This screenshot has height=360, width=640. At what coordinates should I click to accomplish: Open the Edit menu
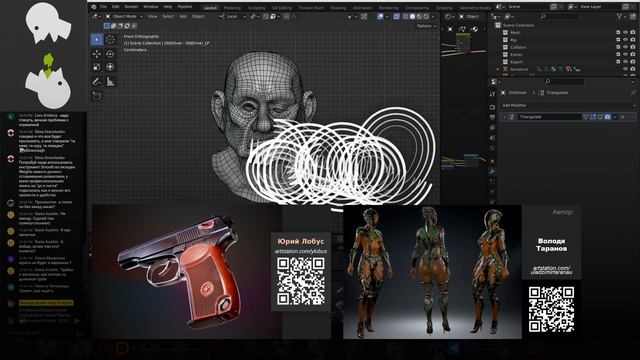tap(116, 7)
